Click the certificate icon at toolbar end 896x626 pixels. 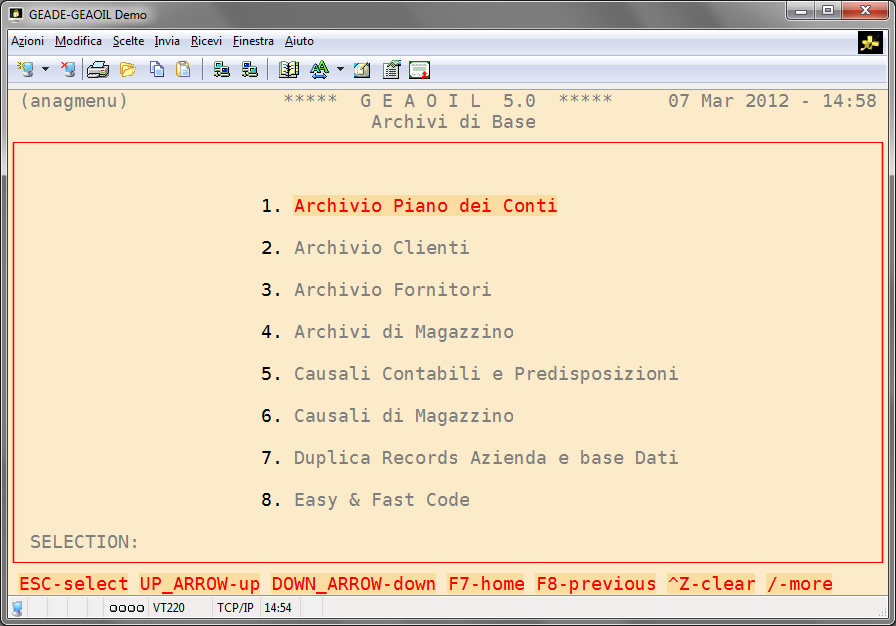420,69
